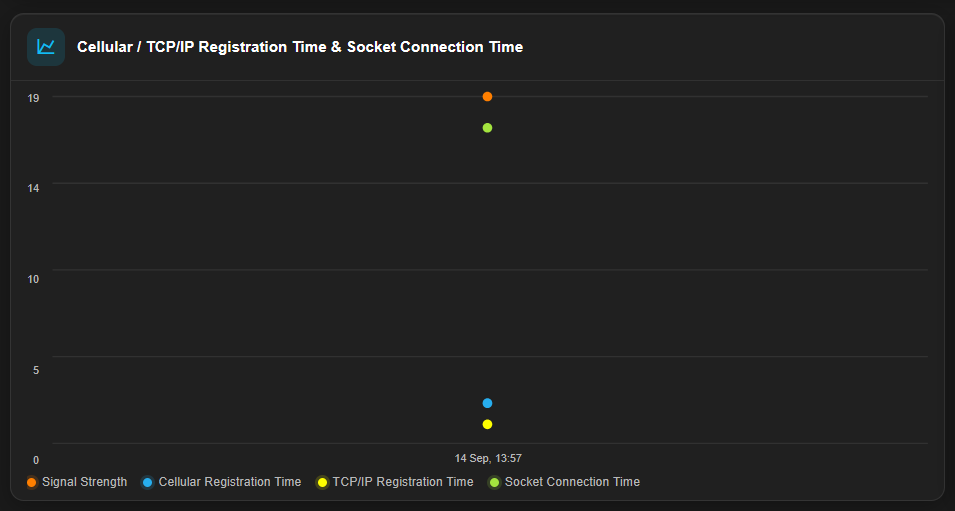The image size is (955, 511).
Task: Click the "14 Sep, 13:57" x-axis label
Action: 488,458
